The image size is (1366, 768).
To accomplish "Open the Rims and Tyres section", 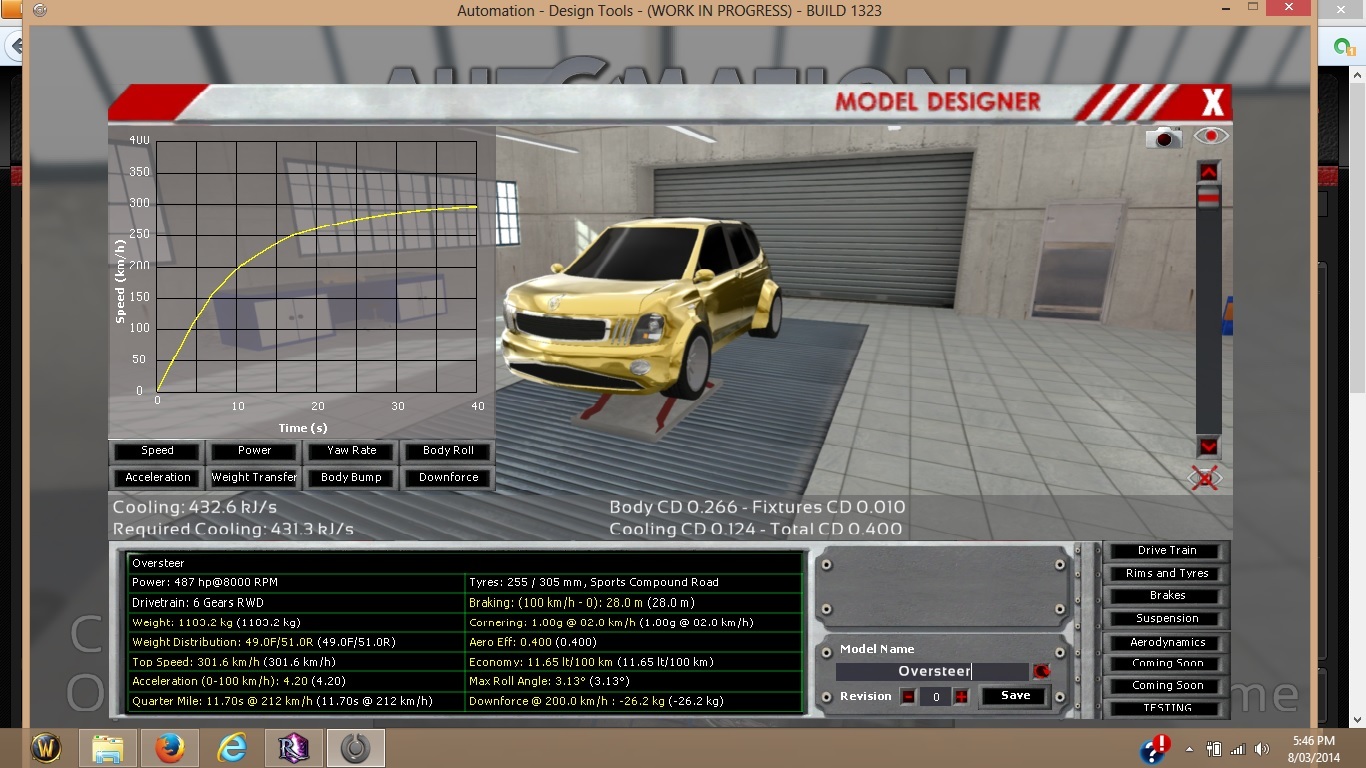I will click(x=1166, y=574).
